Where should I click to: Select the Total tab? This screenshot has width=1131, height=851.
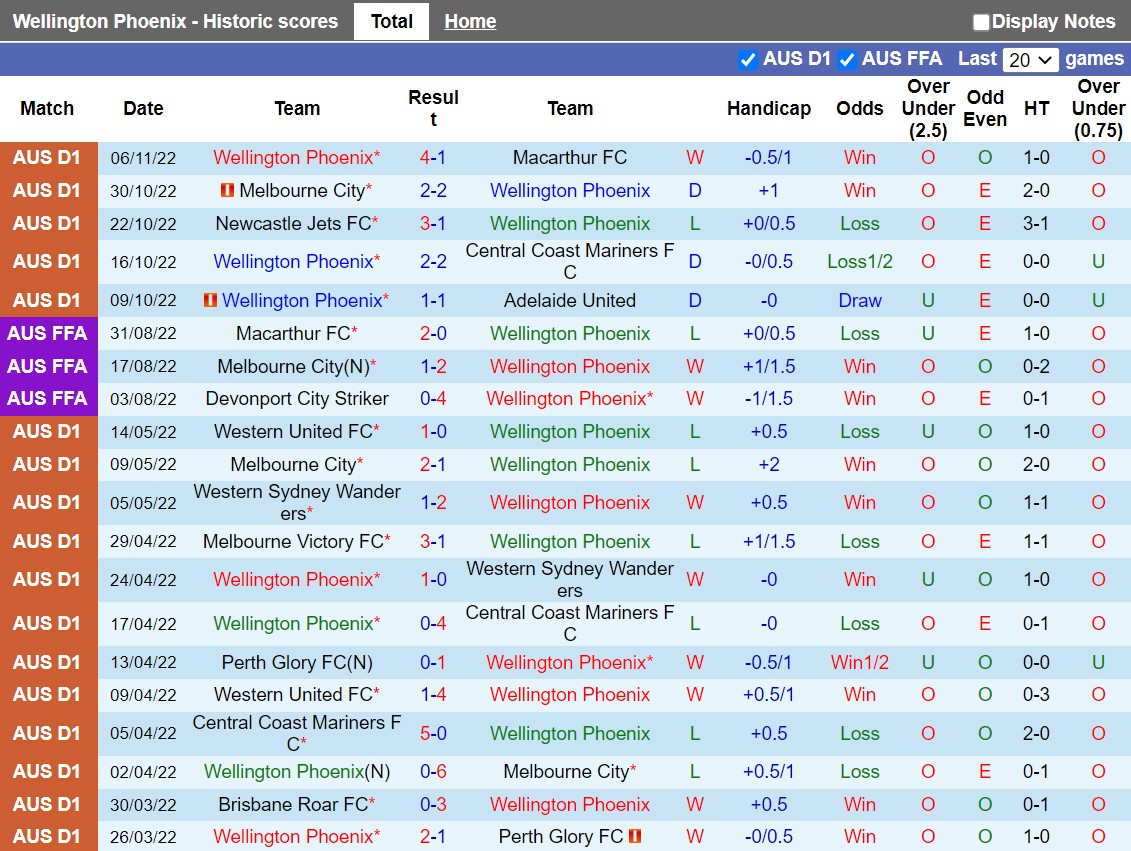(x=391, y=21)
